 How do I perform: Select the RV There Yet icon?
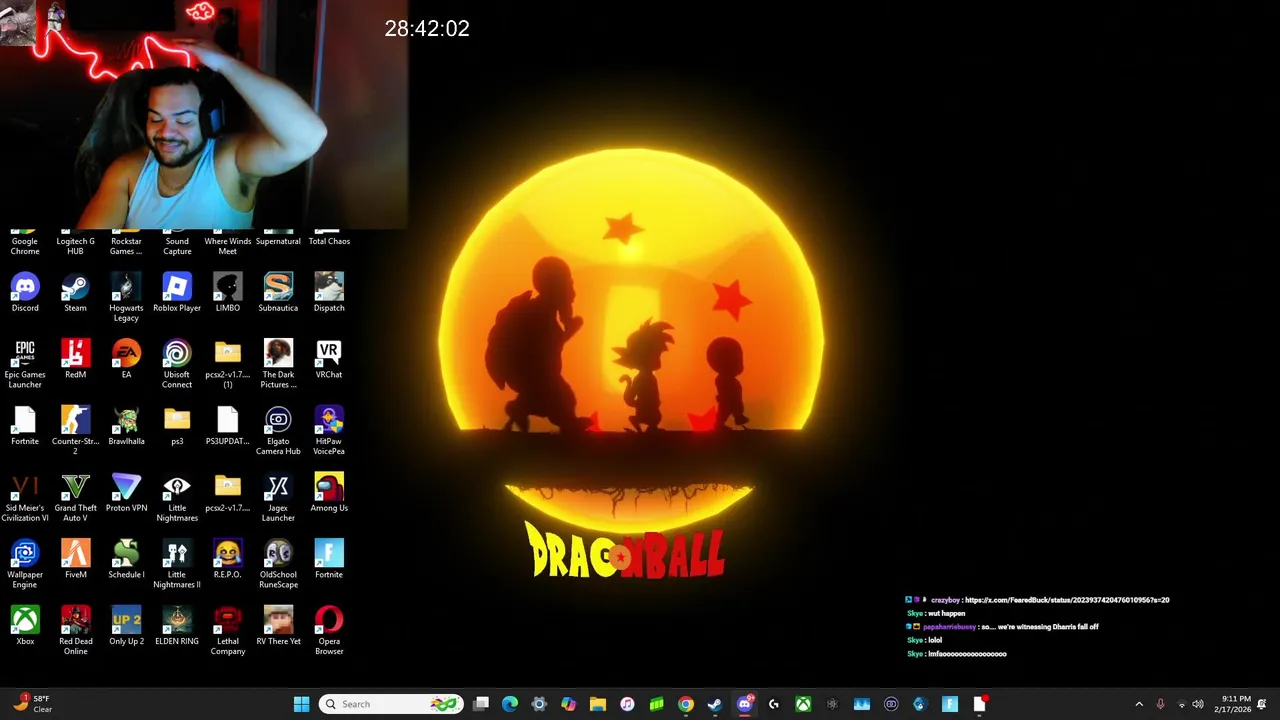tap(278, 627)
